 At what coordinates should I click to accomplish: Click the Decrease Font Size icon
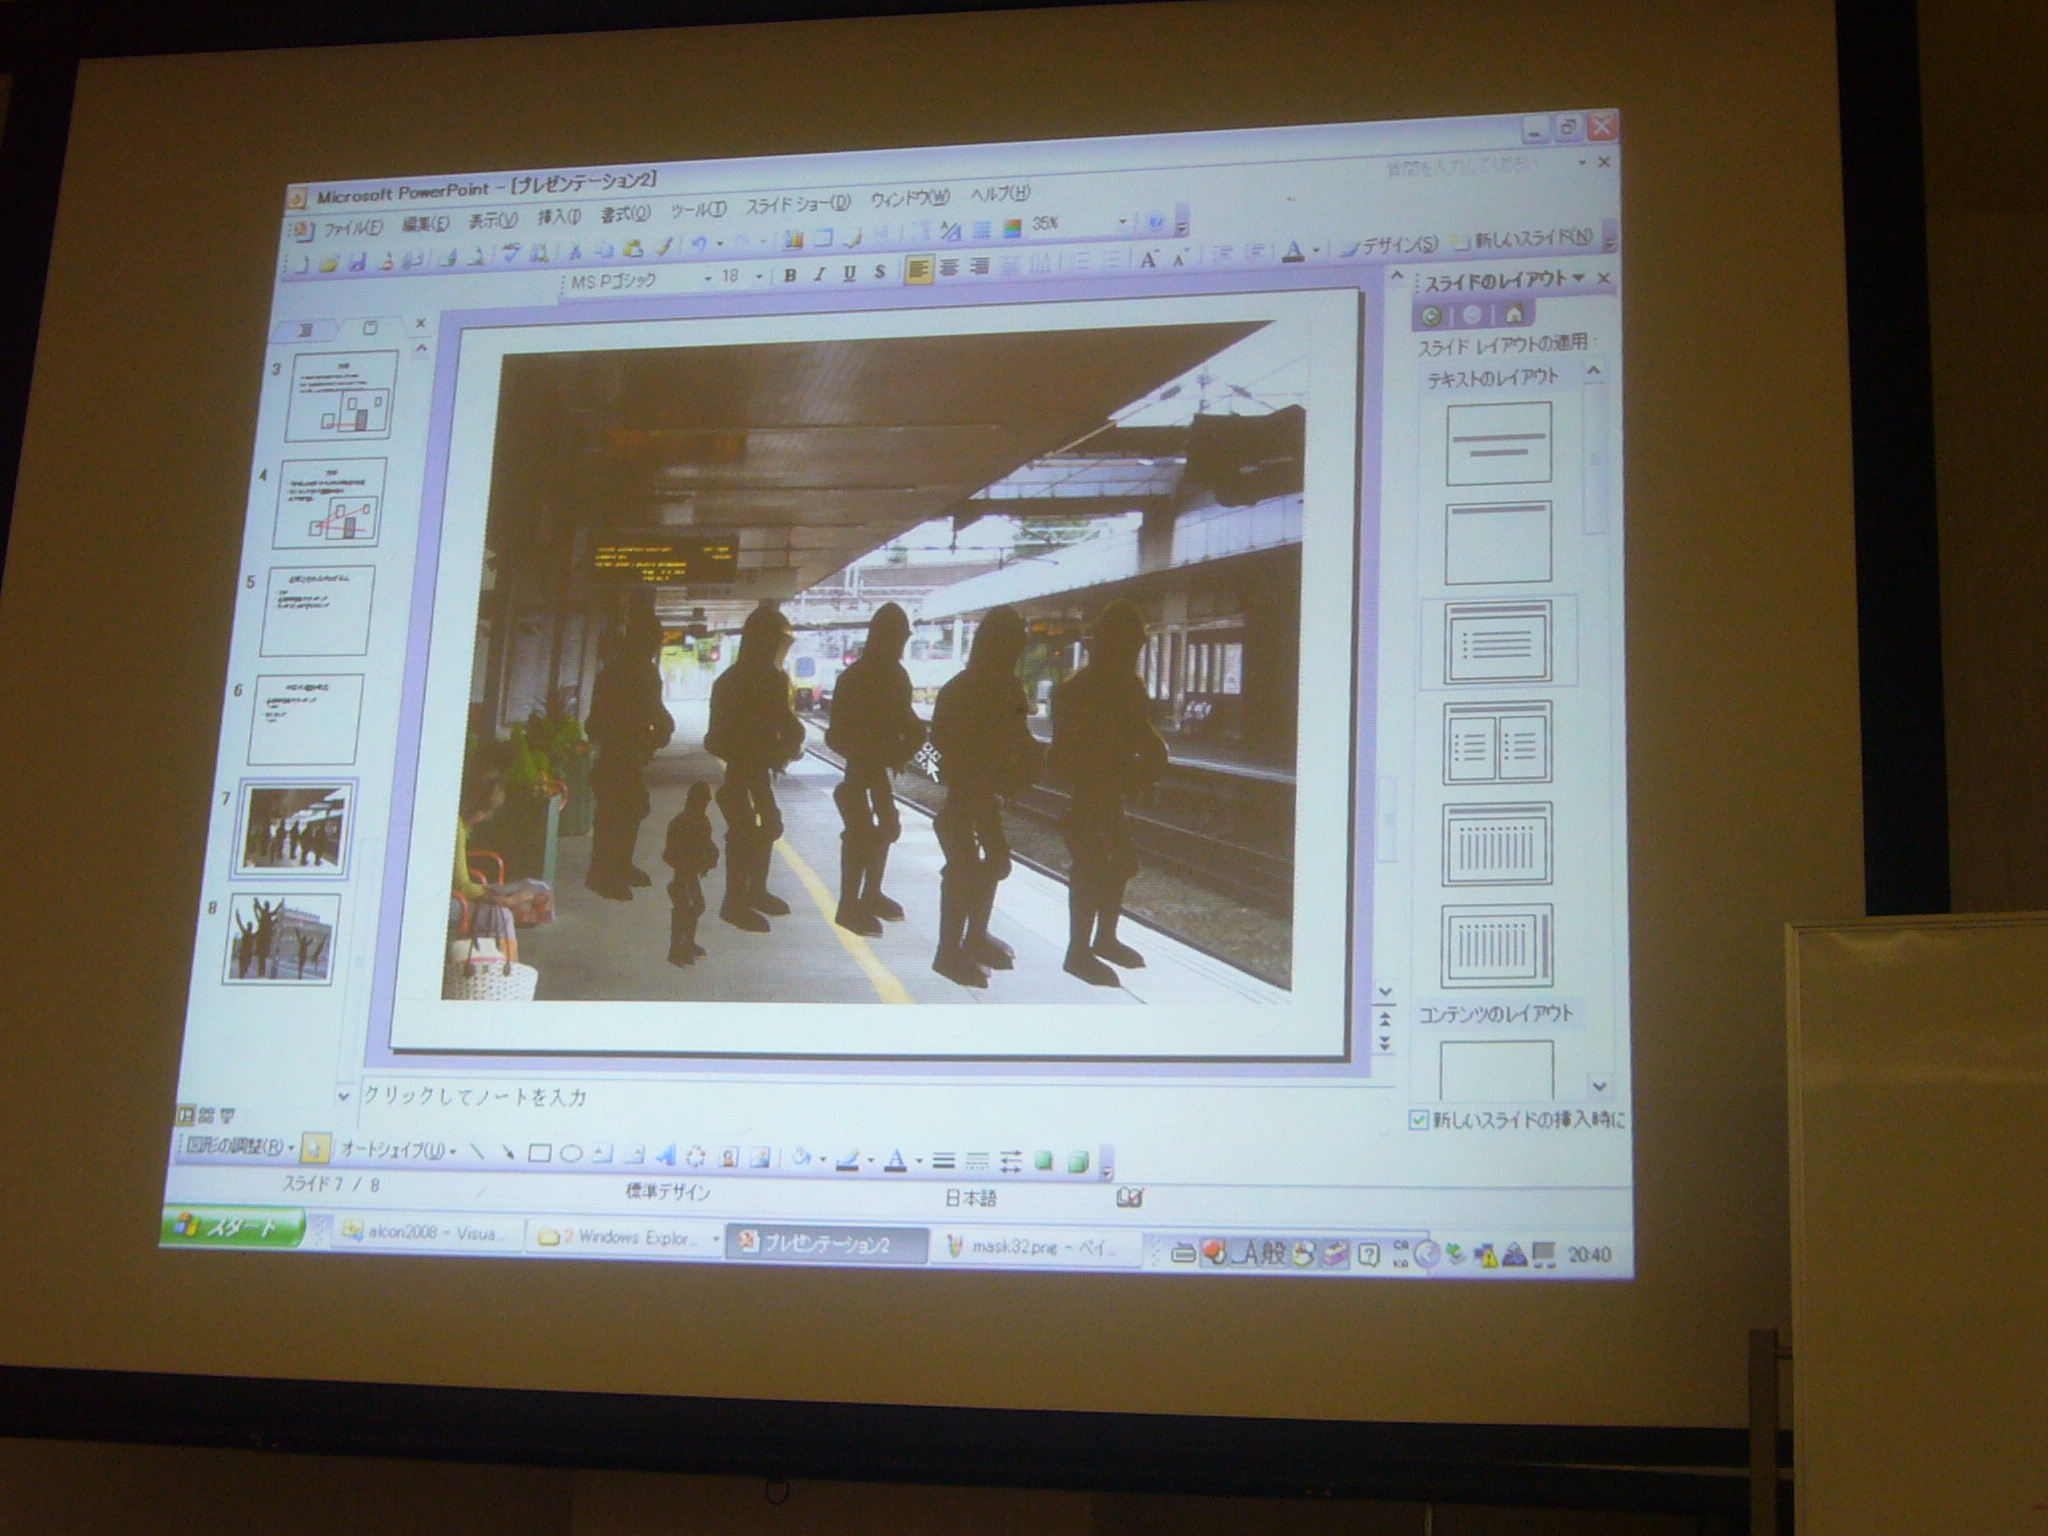pyautogui.click(x=1180, y=259)
